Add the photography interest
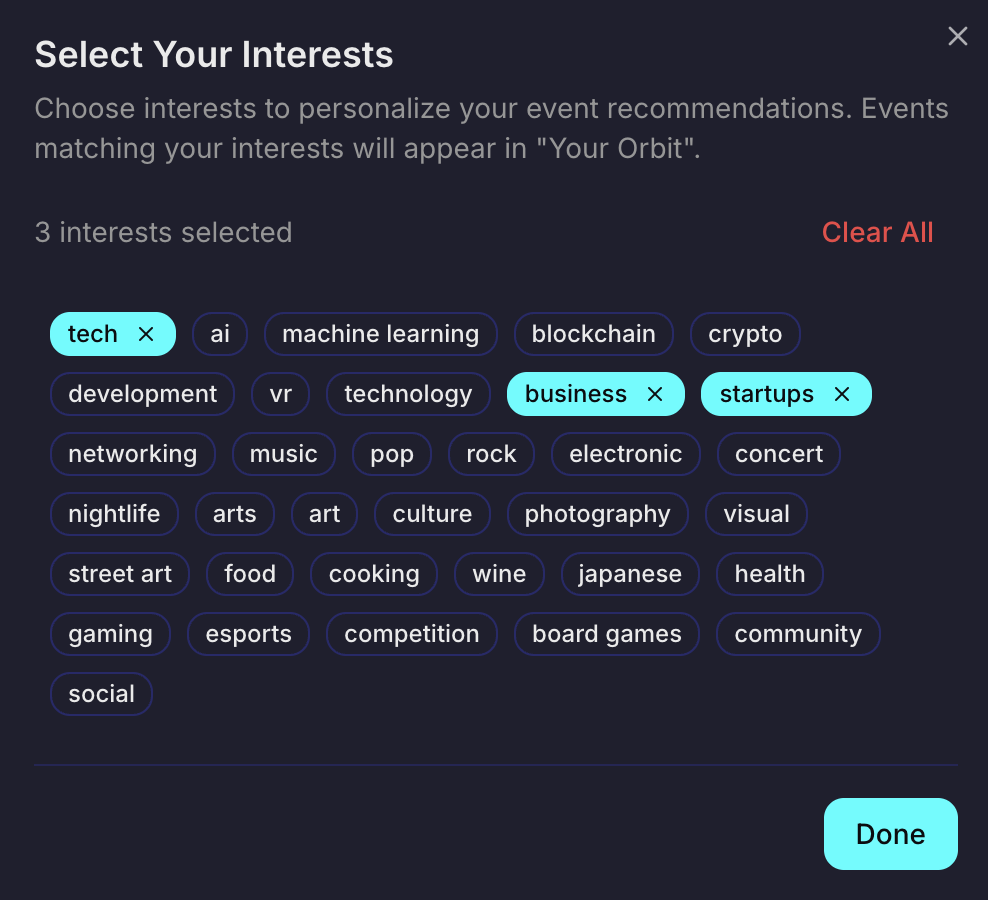 597,514
